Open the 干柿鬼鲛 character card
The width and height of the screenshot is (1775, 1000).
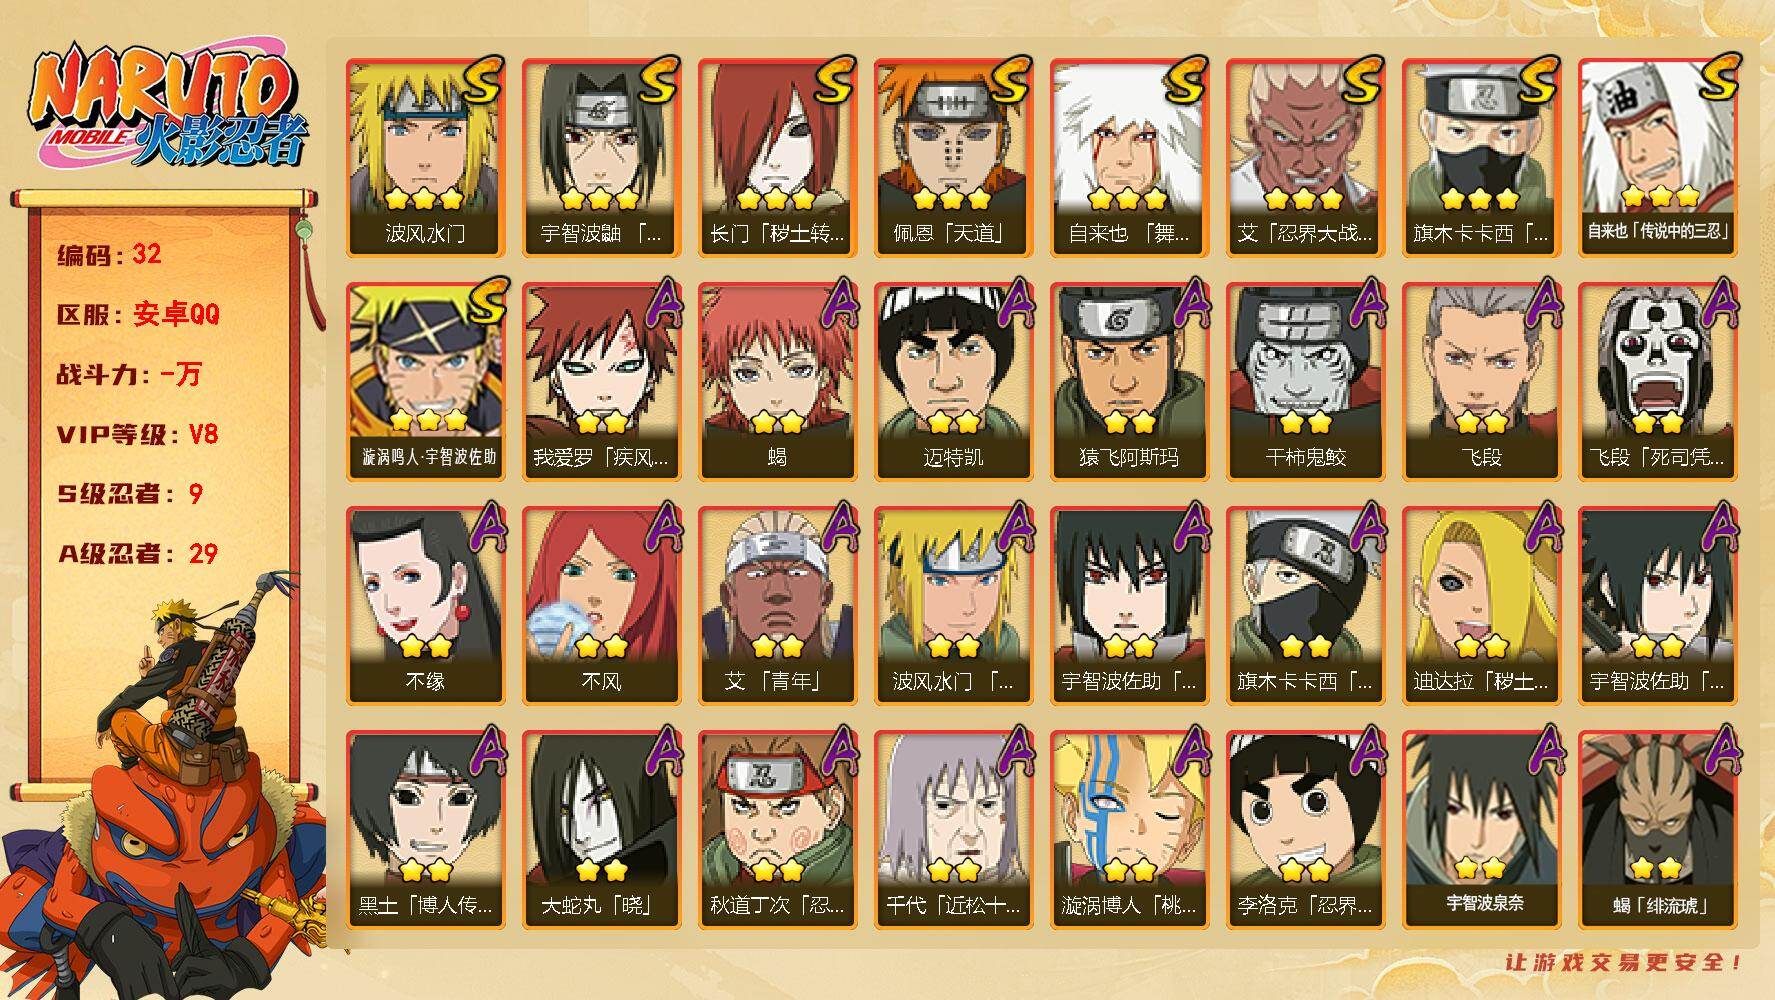pyautogui.click(x=1306, y=382)
